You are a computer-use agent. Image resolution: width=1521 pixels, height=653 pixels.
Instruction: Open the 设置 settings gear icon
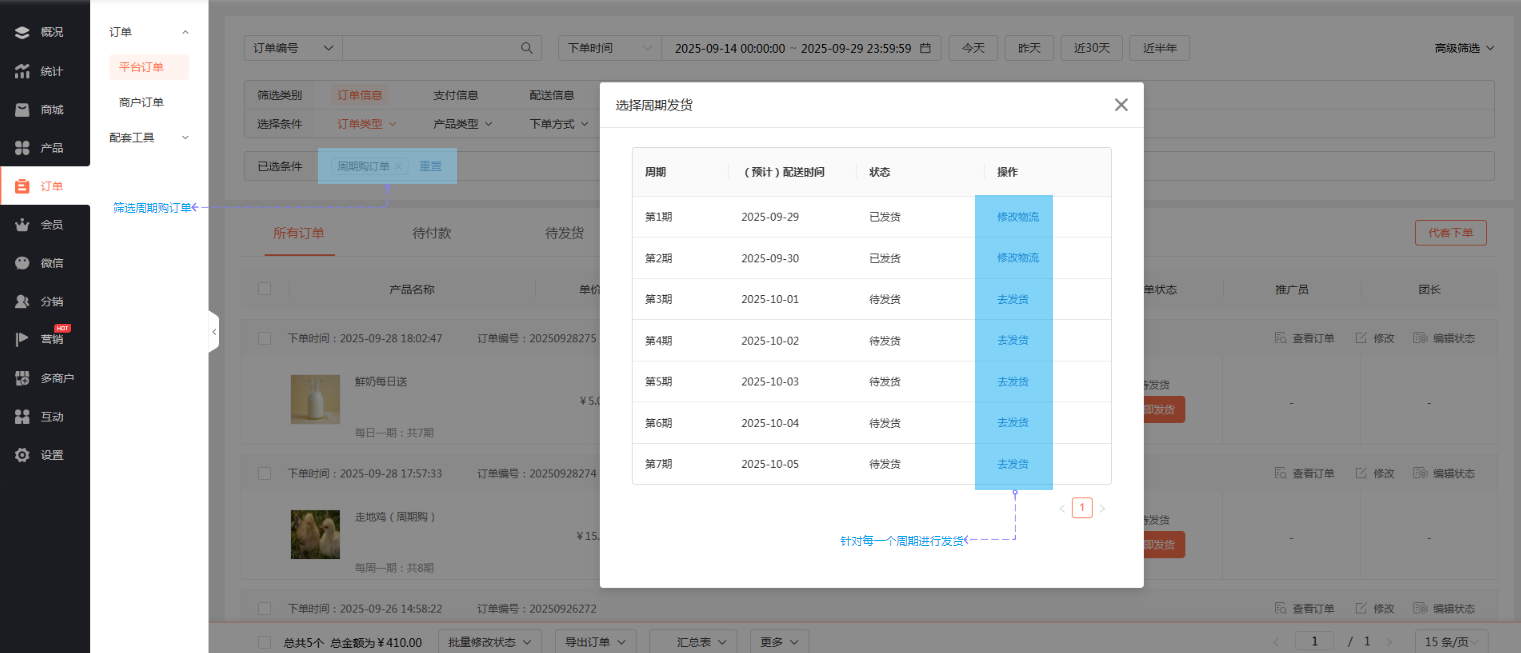[22, 455]
